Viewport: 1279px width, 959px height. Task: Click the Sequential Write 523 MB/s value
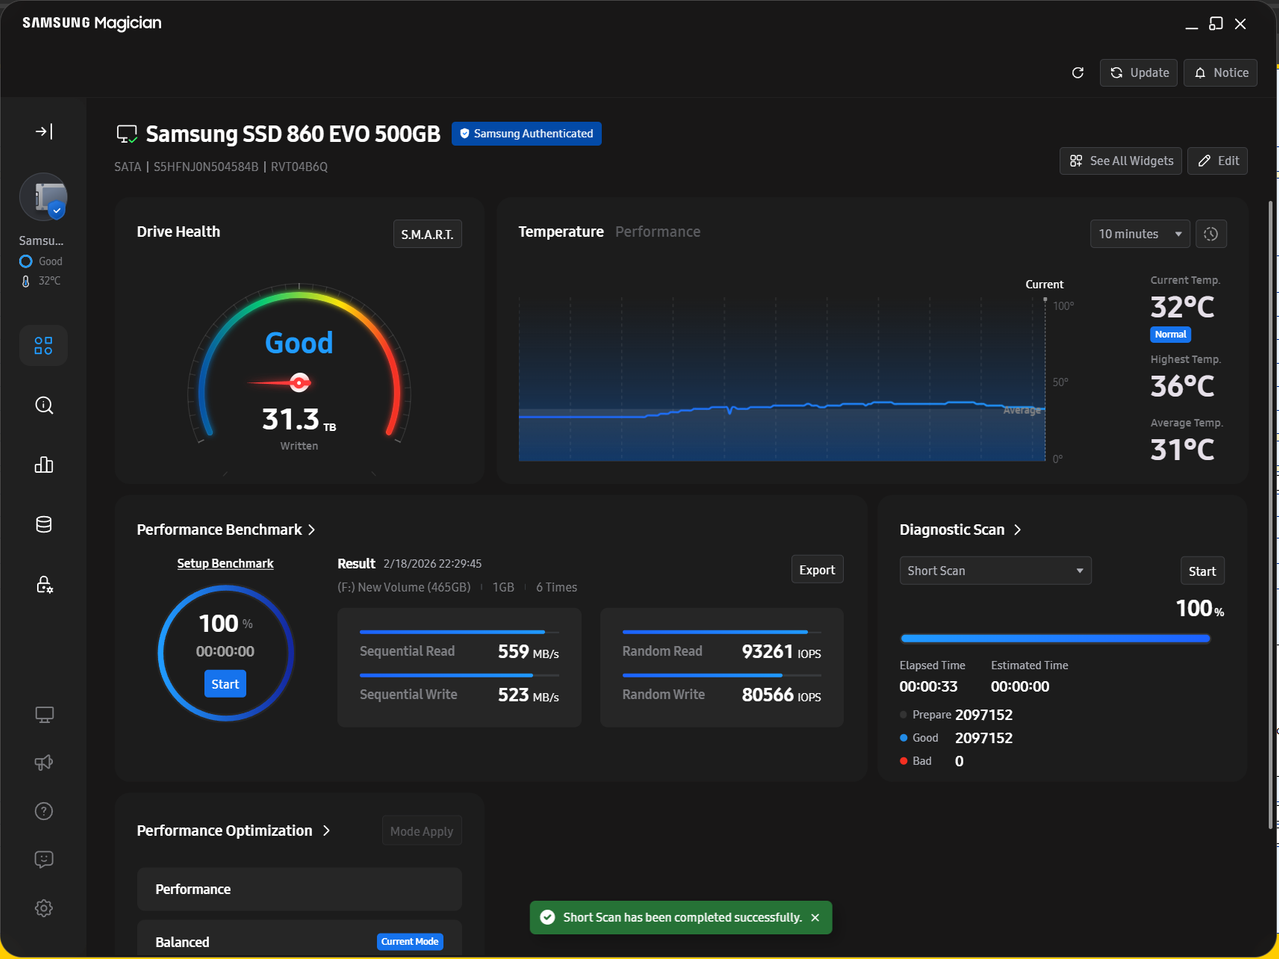(x=528, y=695)
